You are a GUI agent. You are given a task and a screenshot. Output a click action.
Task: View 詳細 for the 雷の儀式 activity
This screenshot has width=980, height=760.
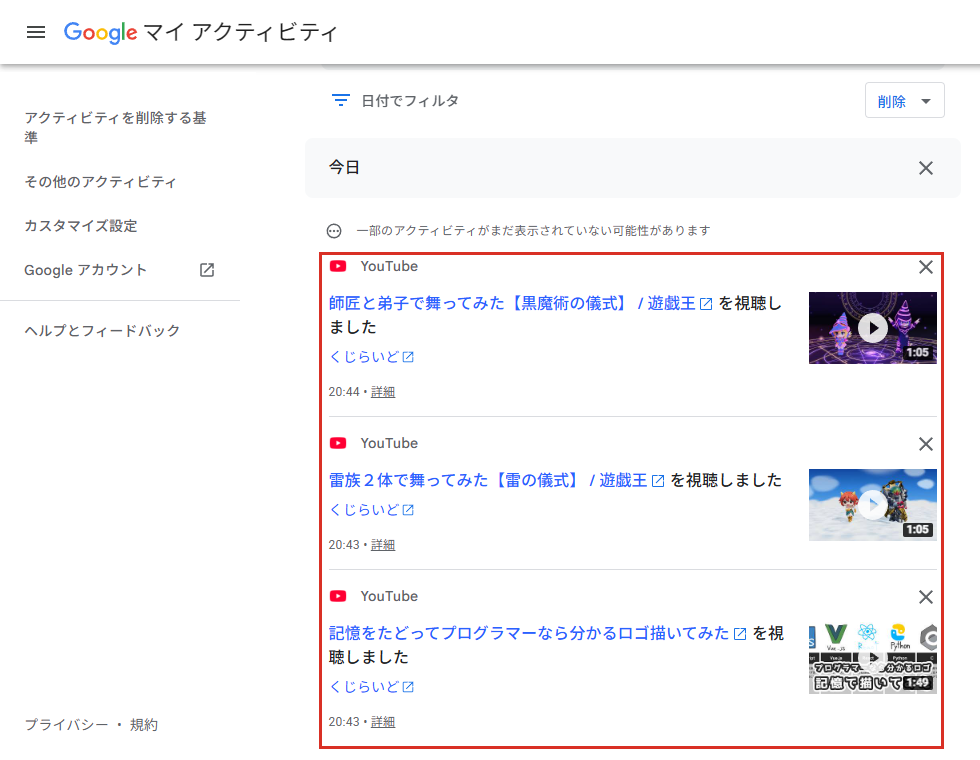click(382, 545)
